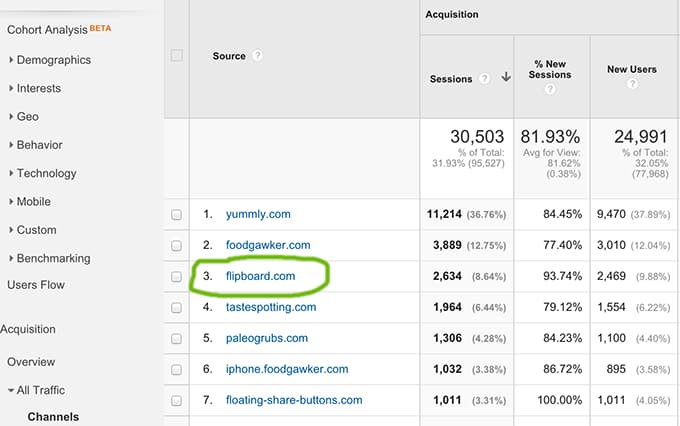The height and width of the screenshot is (426, 680).
Task: Check the box for floating-share-buttons.com row
Action: pyautogui.click(x=176, y=400)
